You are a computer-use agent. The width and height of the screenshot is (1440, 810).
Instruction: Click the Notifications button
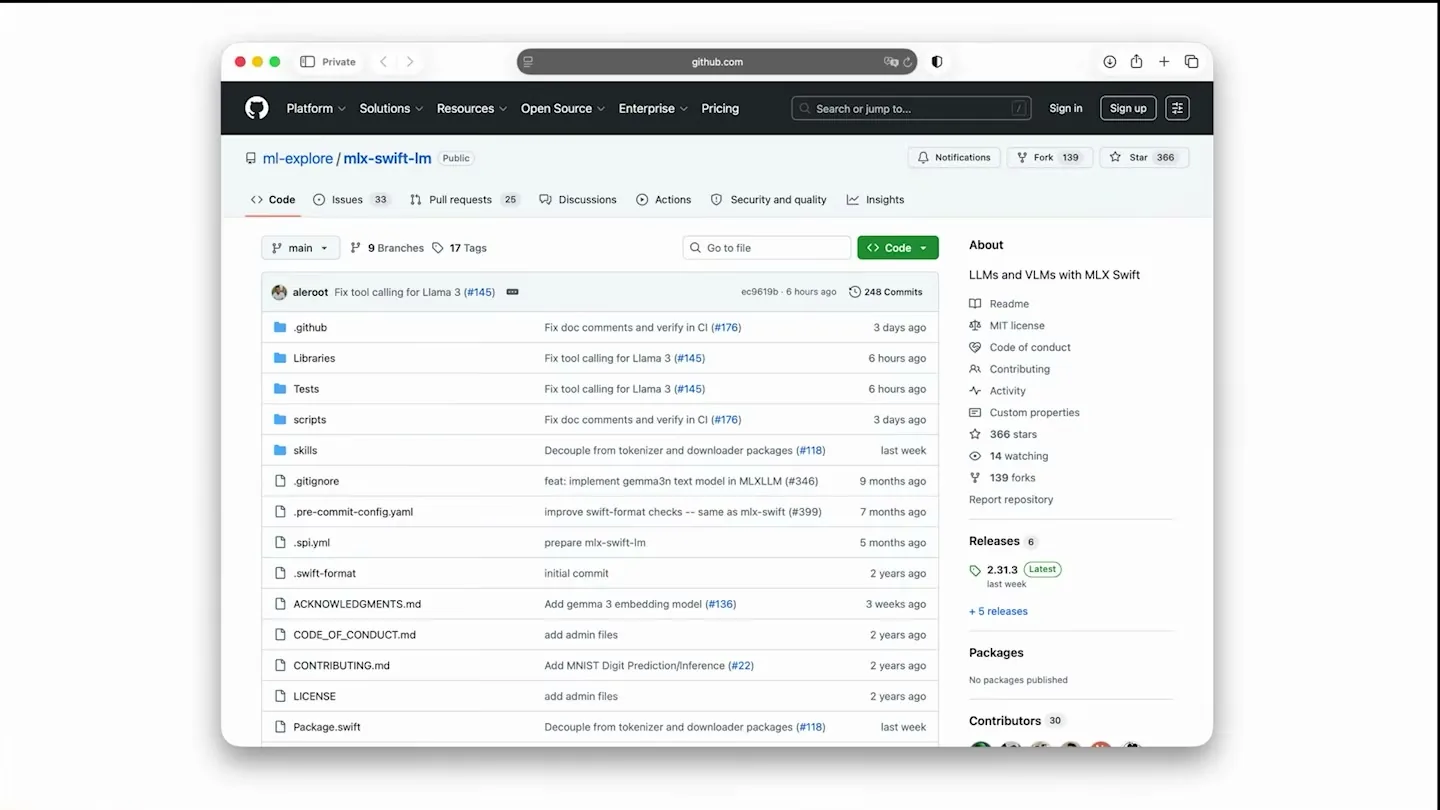pos(954,158)
